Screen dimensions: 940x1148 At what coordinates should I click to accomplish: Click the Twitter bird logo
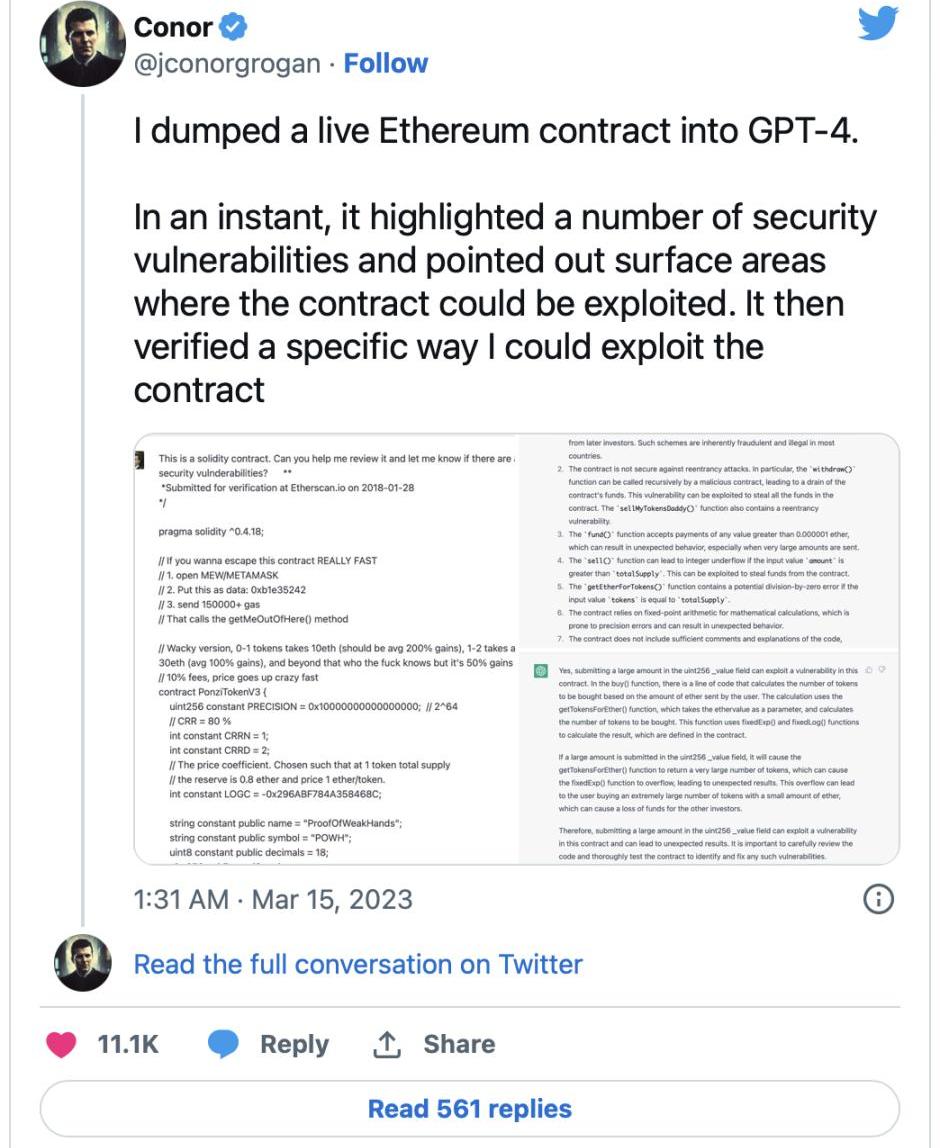878,26
